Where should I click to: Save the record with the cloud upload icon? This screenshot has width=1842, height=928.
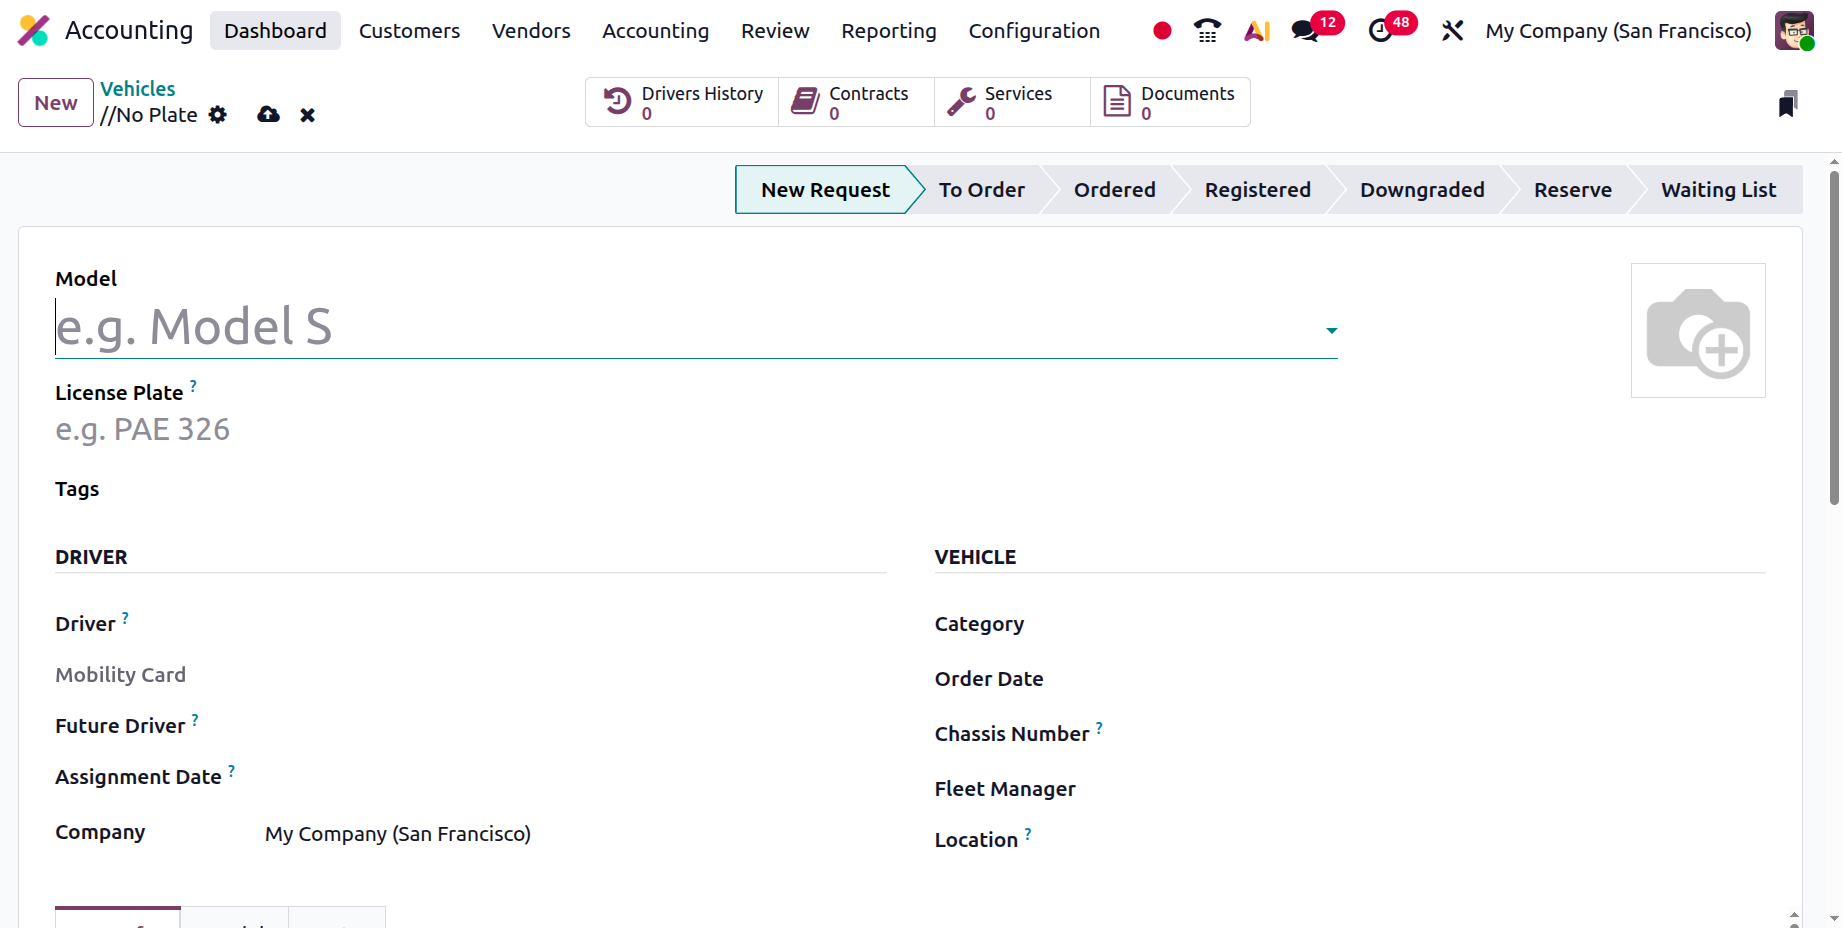pyautogui.click(x=268, y=115)
